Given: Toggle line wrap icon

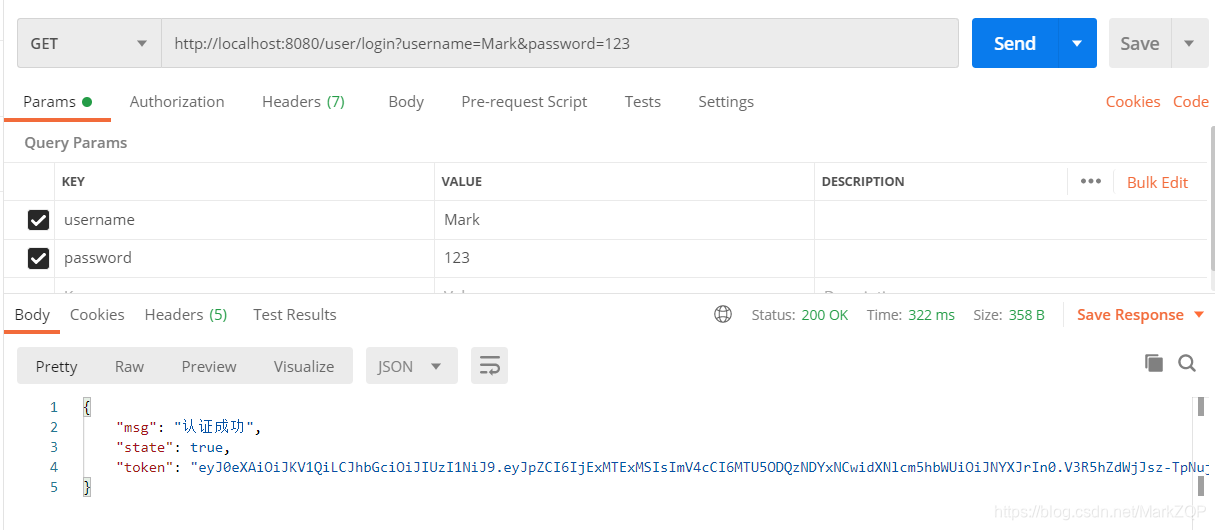Looking at the screenshot, I should pos(489,366).
